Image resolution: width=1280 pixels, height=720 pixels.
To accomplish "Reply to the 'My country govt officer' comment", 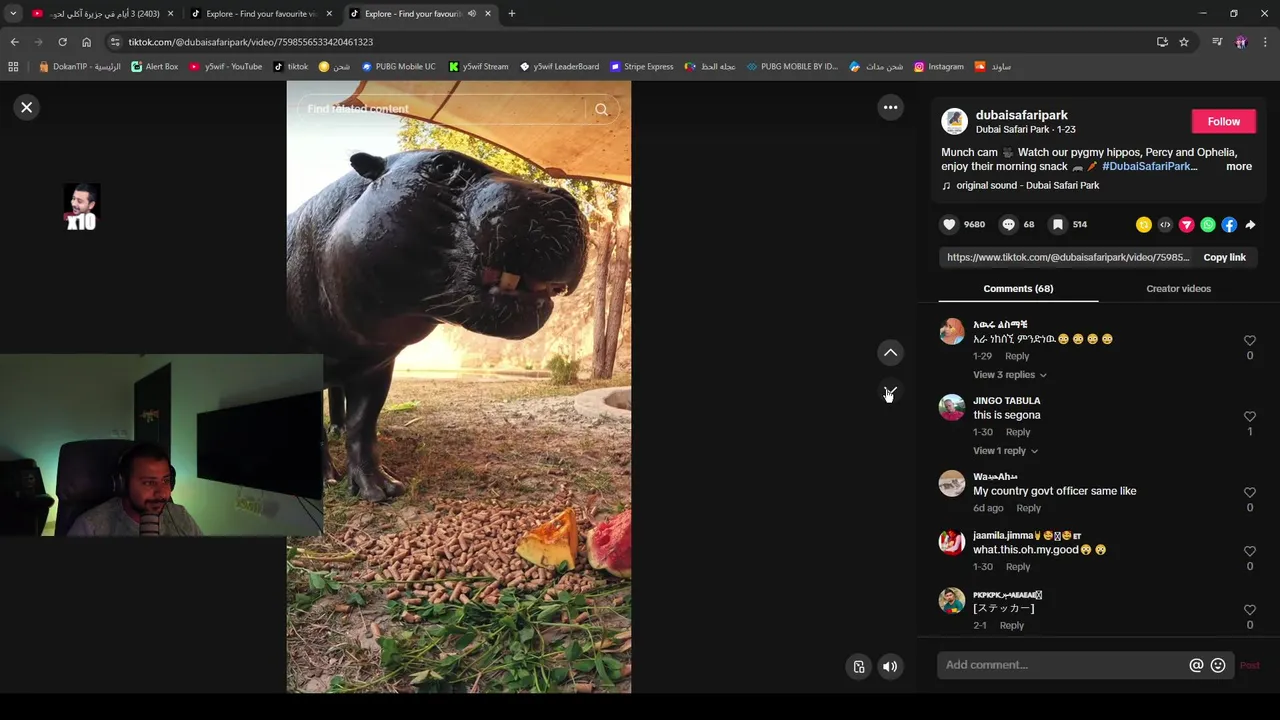I will [x=1028, y=508].
